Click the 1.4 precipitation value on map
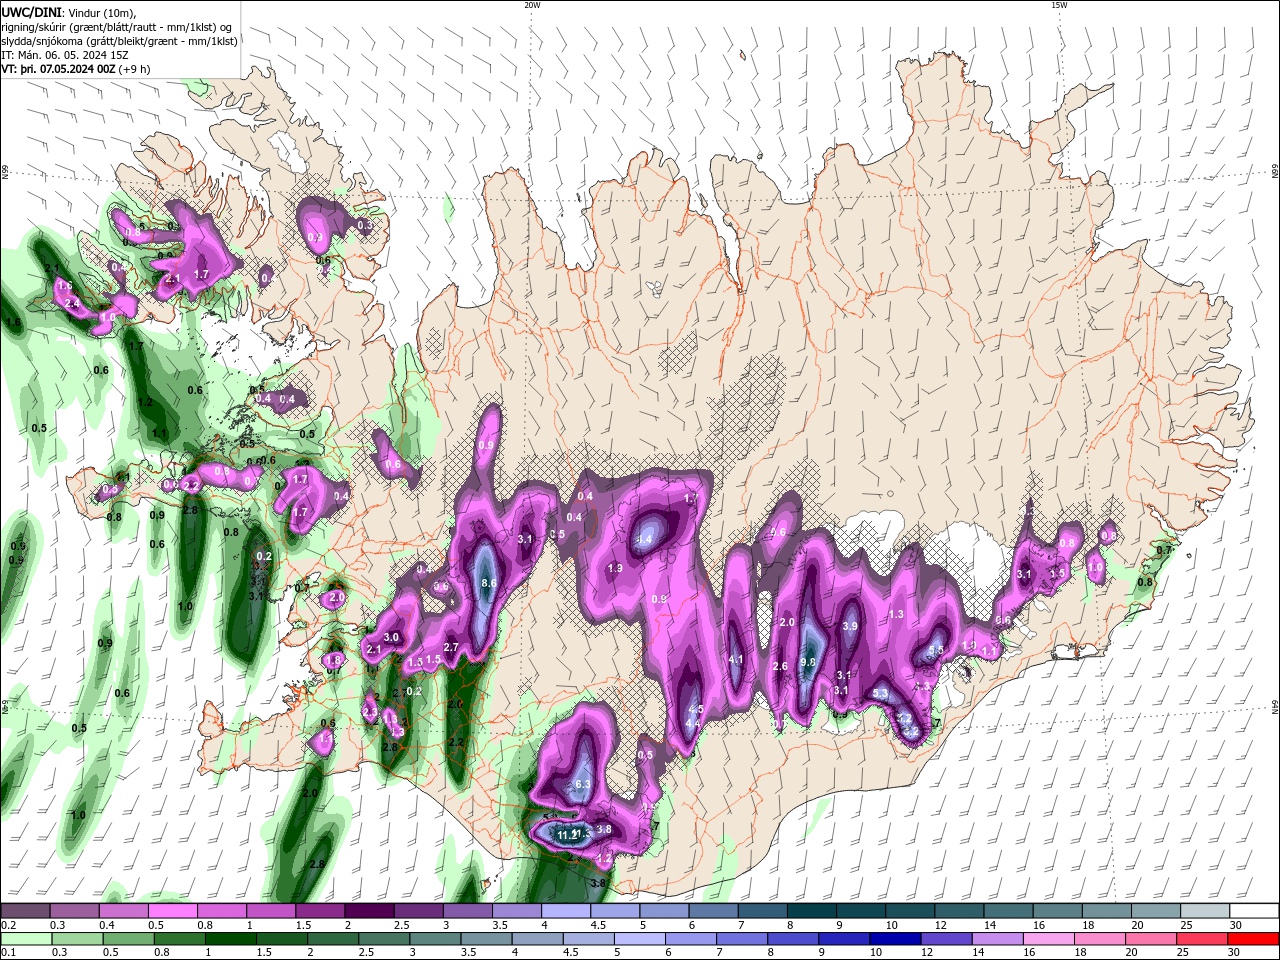This screenshot has width=1280, height=960. (x=645, y=540)
